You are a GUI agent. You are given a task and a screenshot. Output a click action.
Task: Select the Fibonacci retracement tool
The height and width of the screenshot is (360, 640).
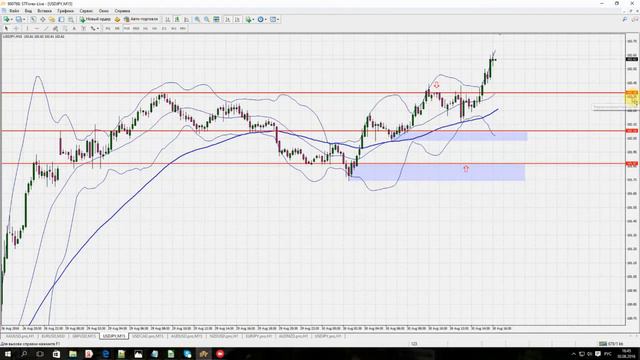click(65, 28)
